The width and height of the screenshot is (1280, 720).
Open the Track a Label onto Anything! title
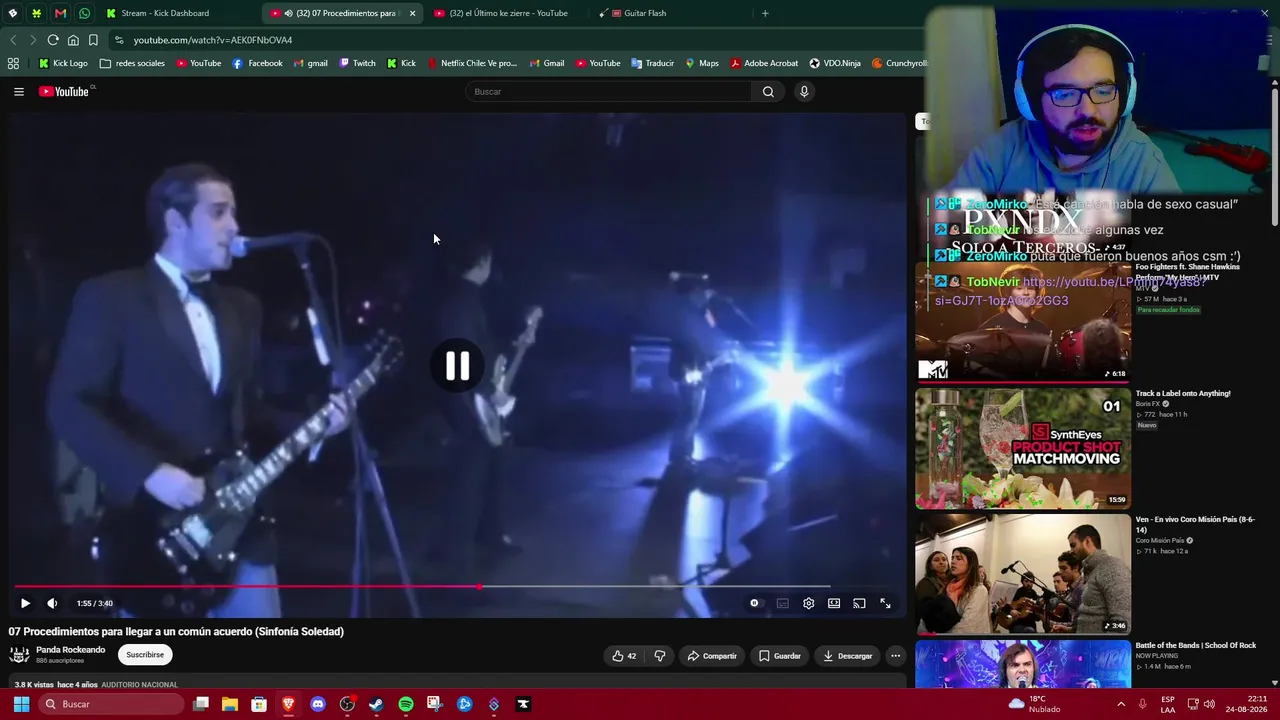coord(1183,393)
